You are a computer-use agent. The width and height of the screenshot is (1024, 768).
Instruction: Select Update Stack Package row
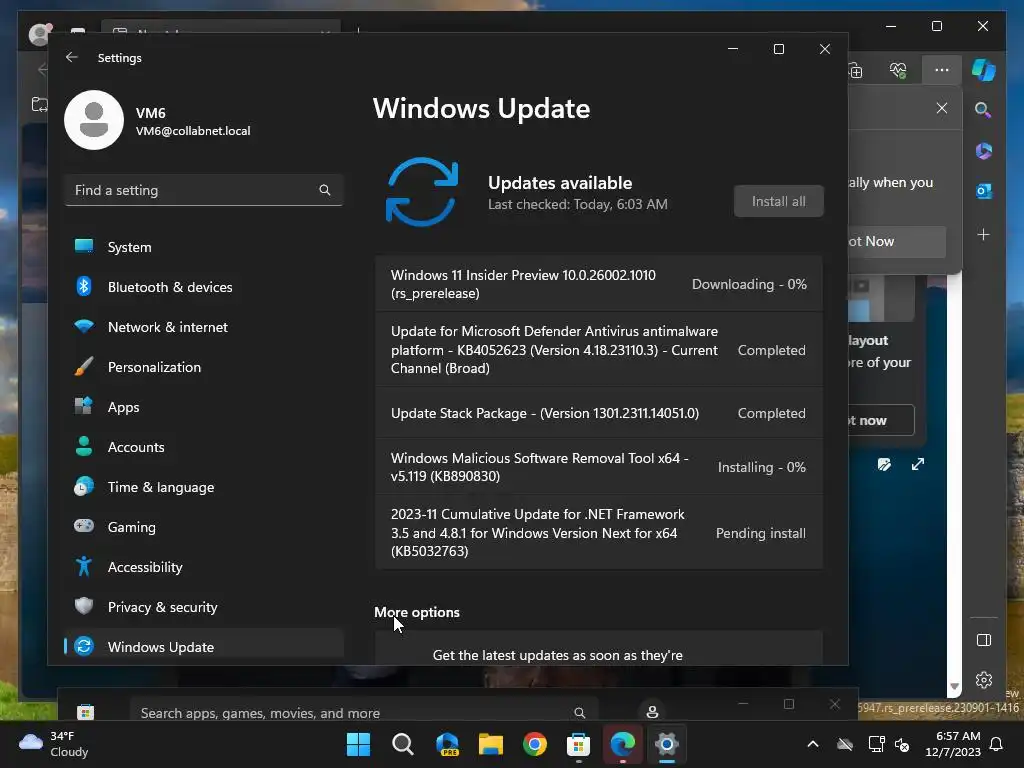[x=599, y=413]
